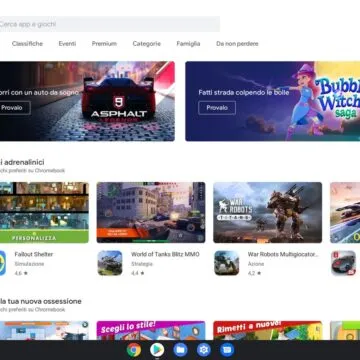
Task: Click Provalo button on Bubble Witch banner
Action: (x=217, y=108)
